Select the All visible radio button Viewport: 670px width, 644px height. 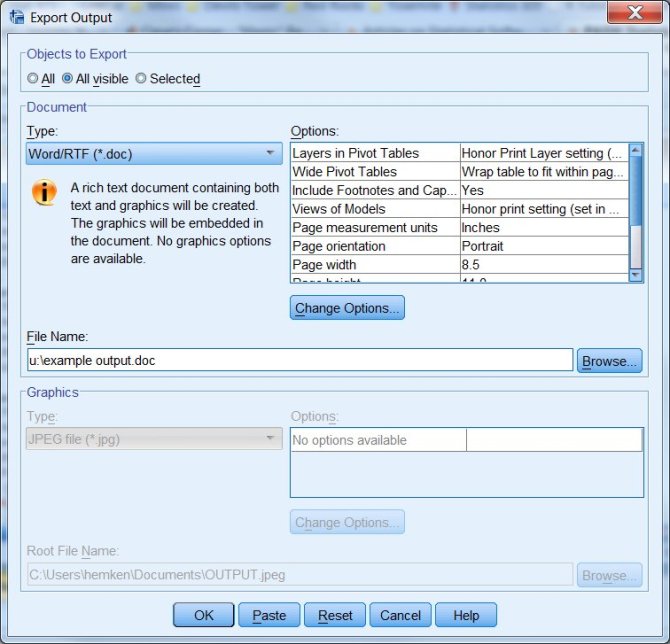pos(67,79)
